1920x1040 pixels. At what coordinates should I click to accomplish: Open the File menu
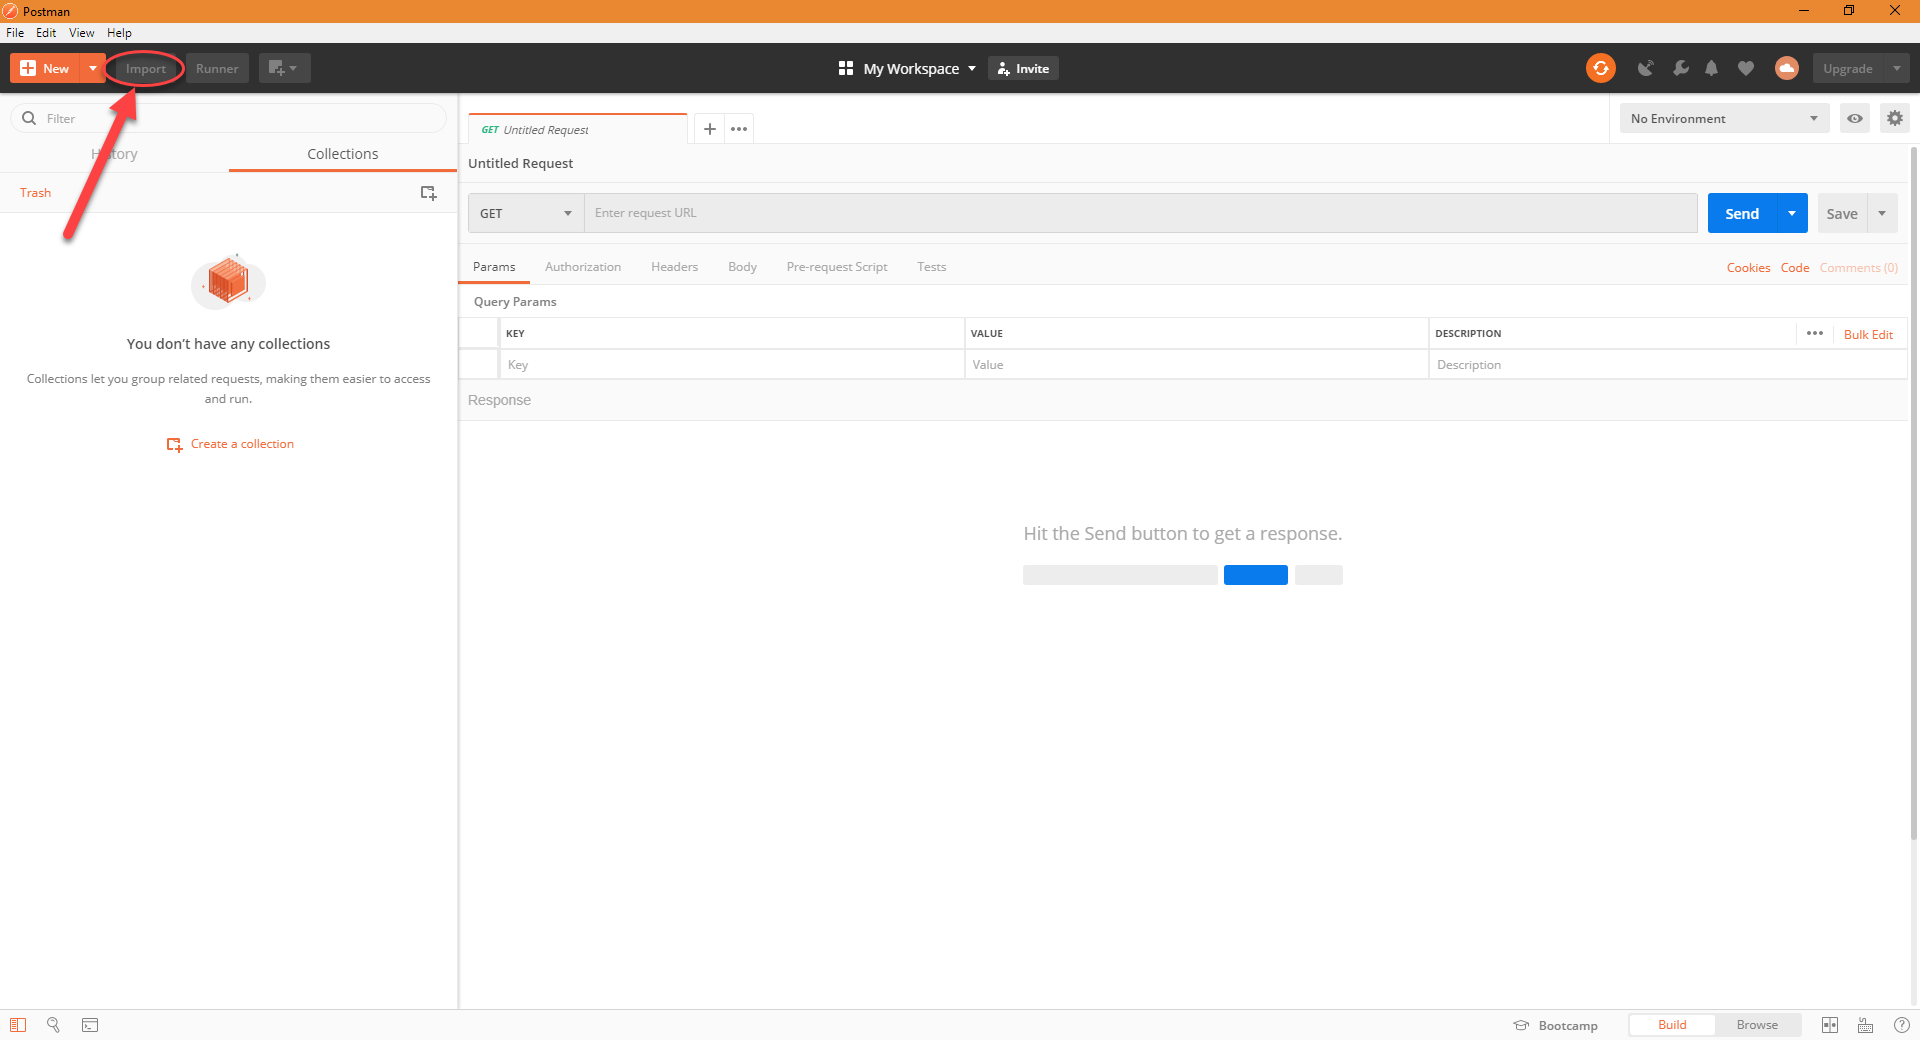[x=15, y=33]
